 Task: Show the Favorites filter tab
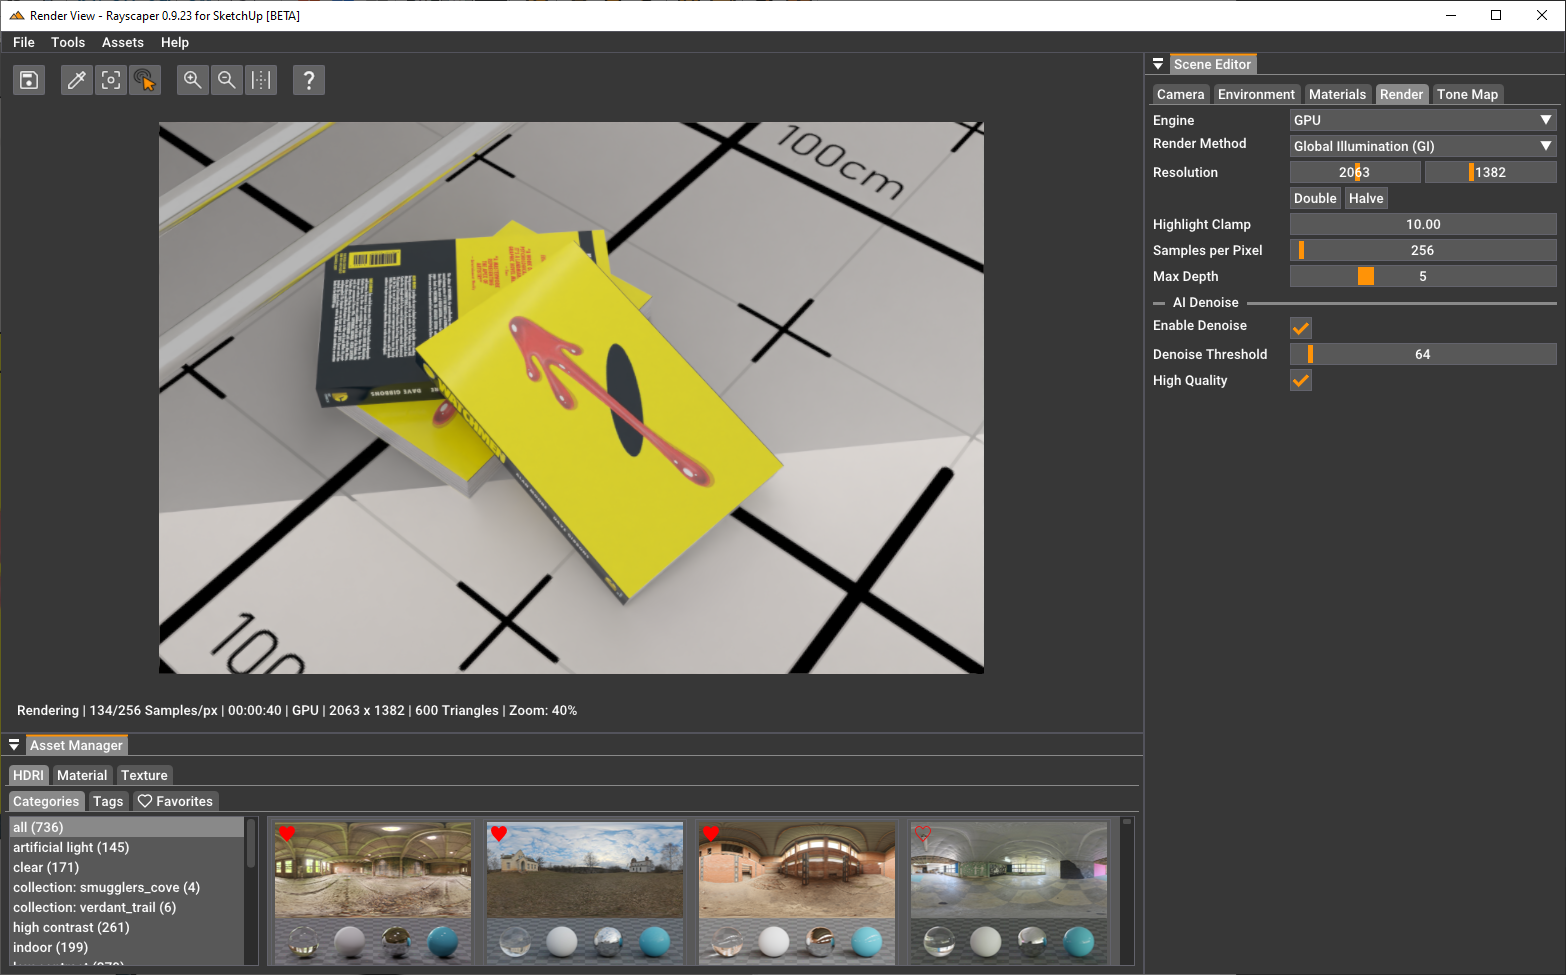pos(175,801)
